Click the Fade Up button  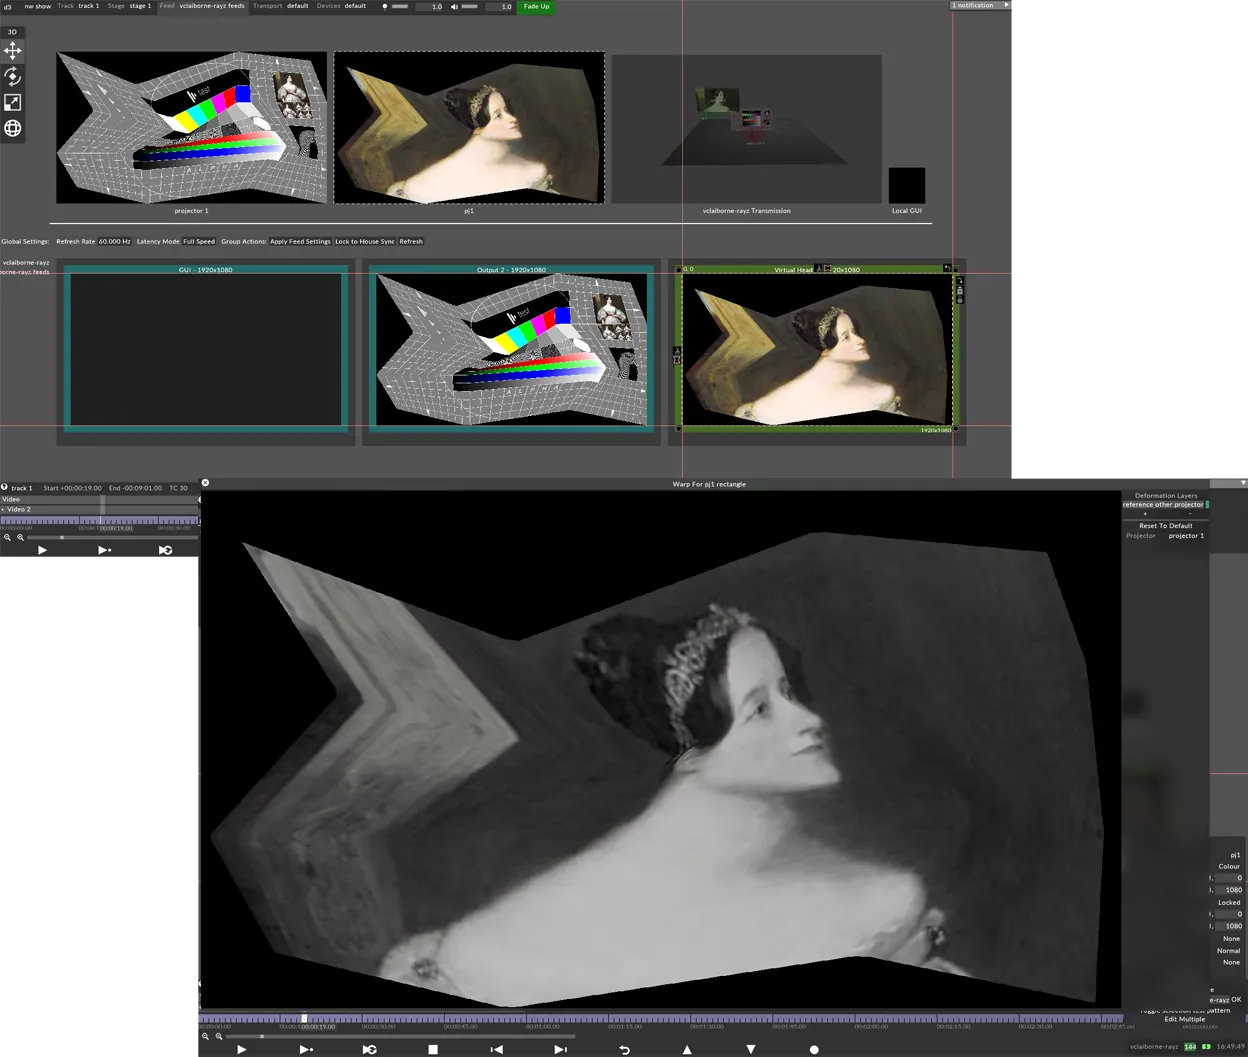(536, 7)
